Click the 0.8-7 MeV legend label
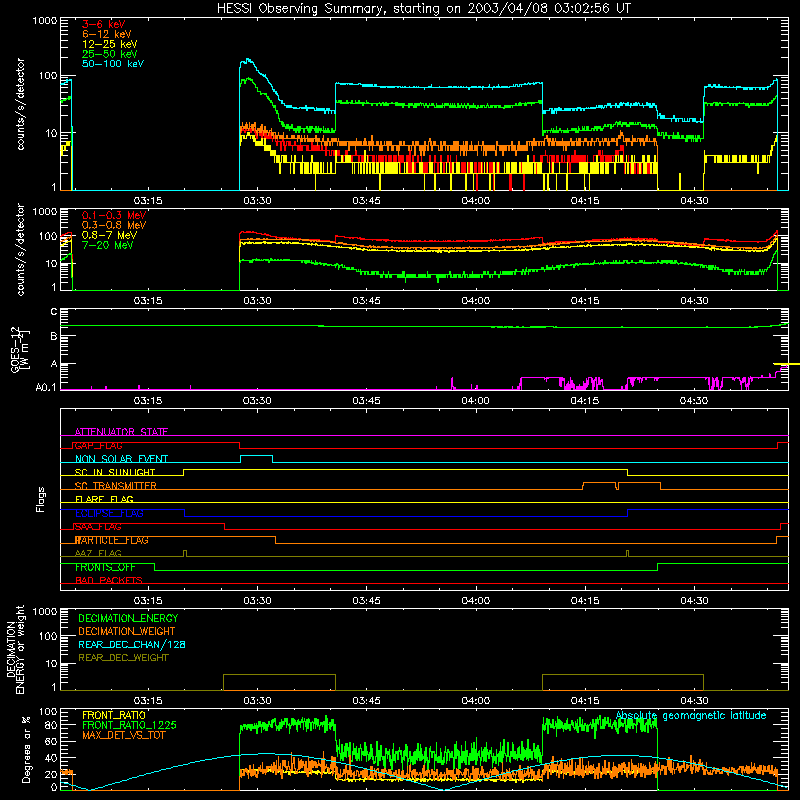This screenshot has width=800, height=800. point(109,235)
